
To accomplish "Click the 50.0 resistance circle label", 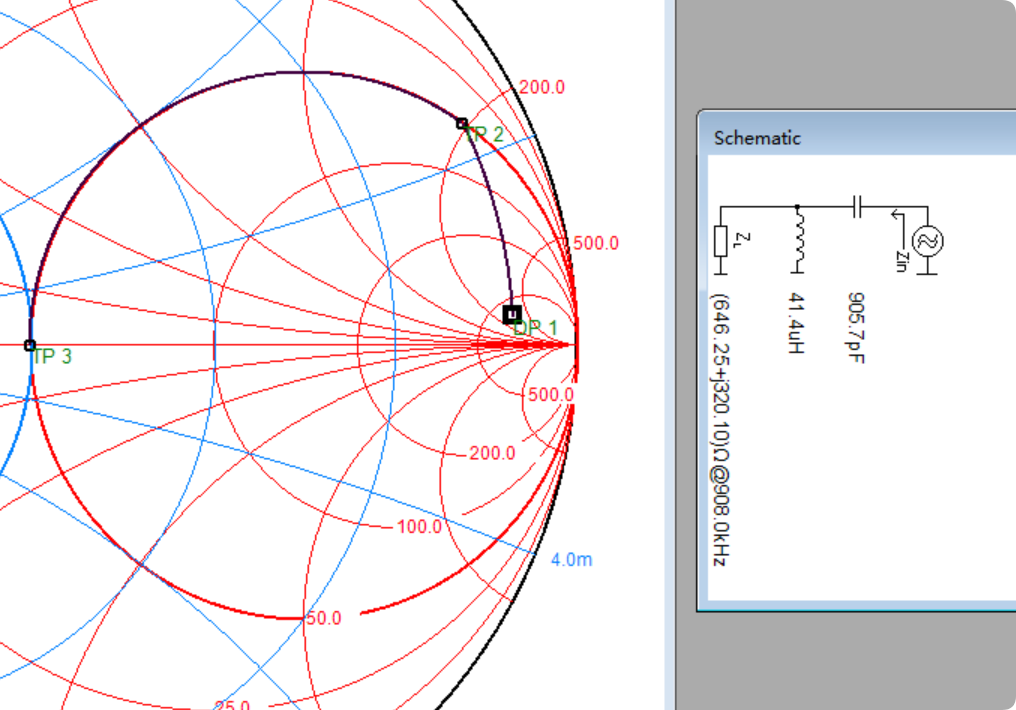I will (323, 619).
